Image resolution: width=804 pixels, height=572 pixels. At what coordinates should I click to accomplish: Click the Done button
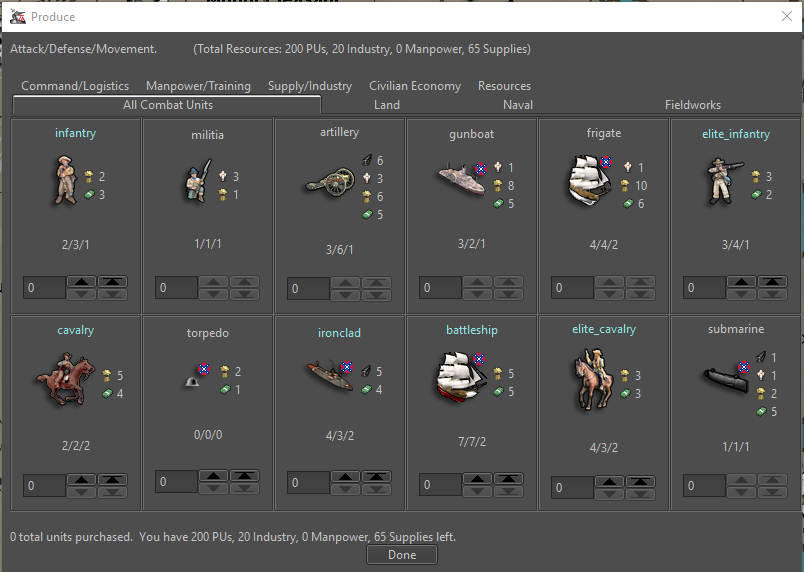tap(401, 555)
